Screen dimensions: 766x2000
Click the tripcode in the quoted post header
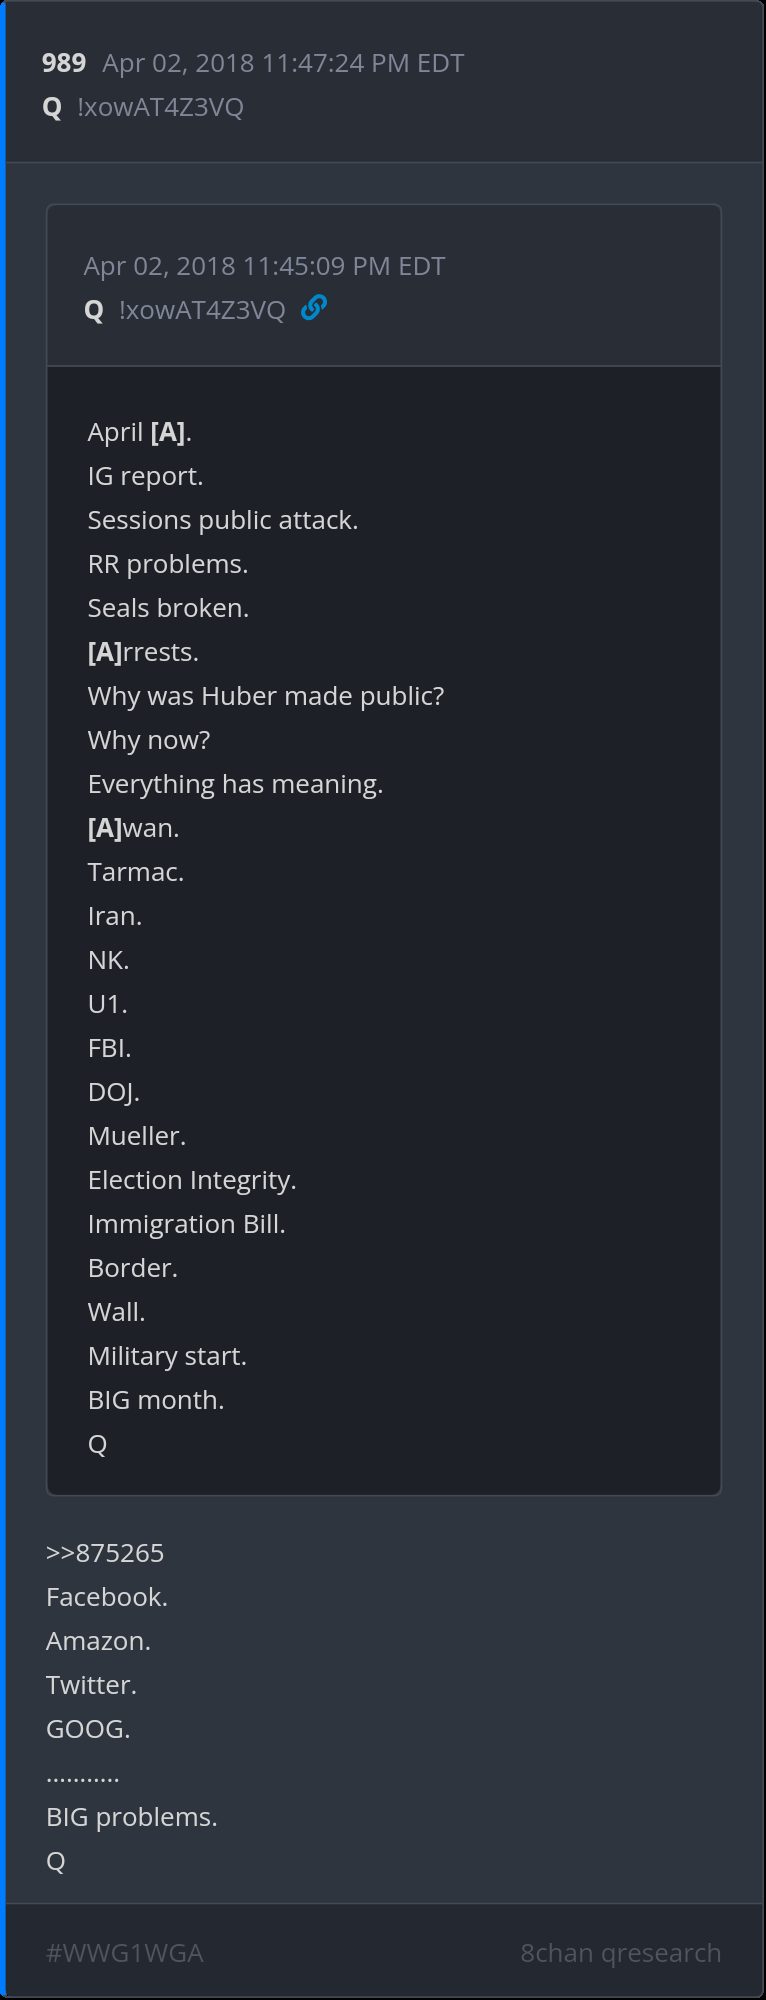click(202, 311)
